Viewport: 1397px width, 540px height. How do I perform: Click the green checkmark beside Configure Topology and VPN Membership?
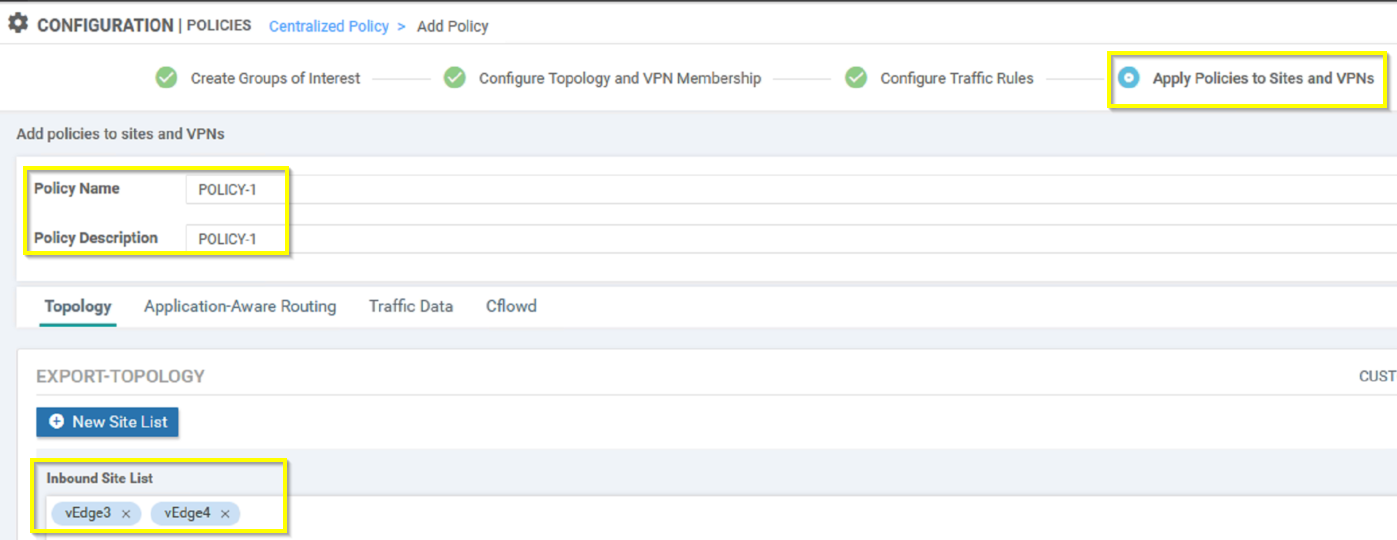(454, 78)
